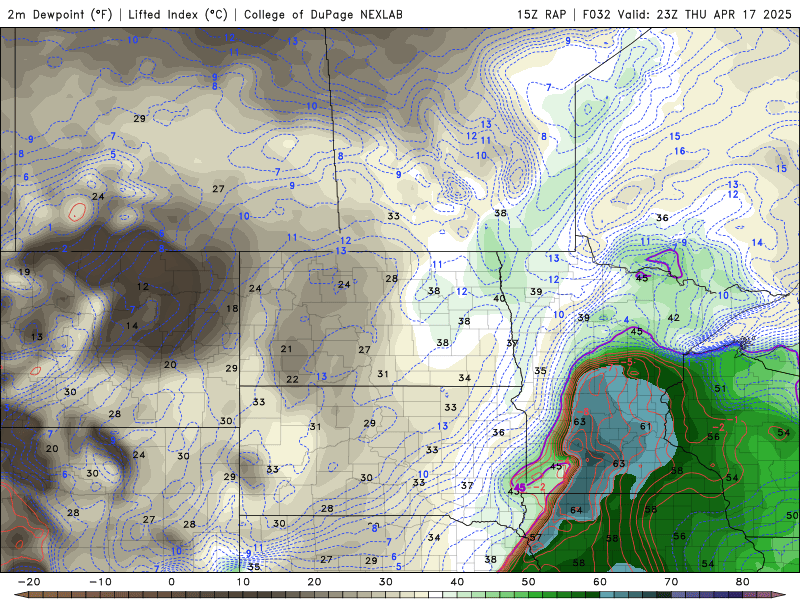Click the red -8 lifted index label
The width and height of the screenshot is (800, 600).
[583, 412]
